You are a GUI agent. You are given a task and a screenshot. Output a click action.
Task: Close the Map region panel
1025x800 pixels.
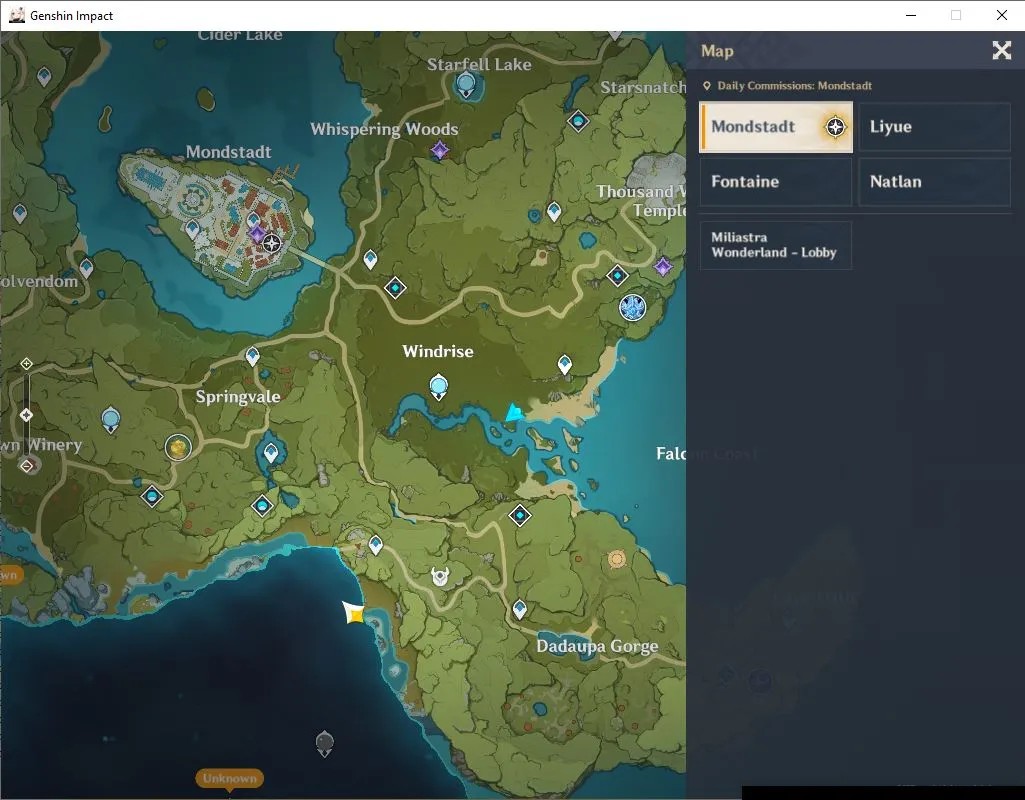coord(1001,50)
